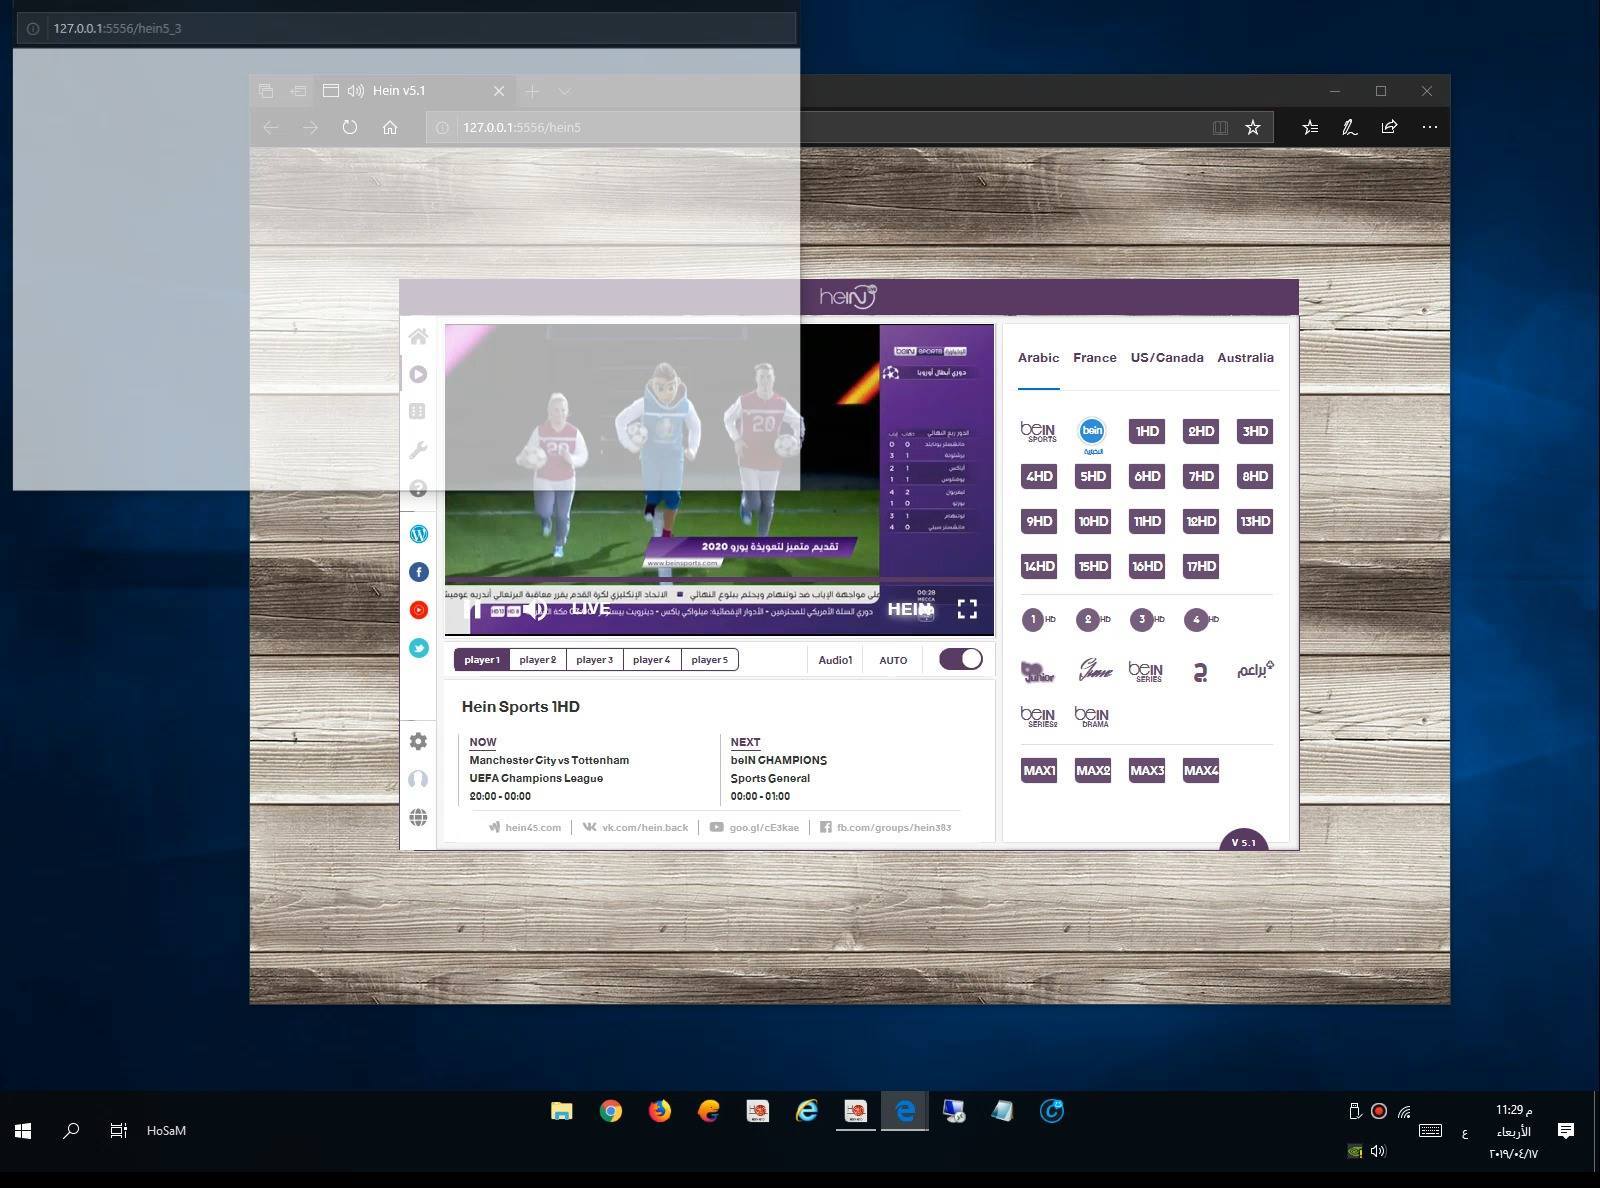The image size is (1600, 1188).
Task: Open the vk.com/hein.back footer link
Action: [636, 827]
